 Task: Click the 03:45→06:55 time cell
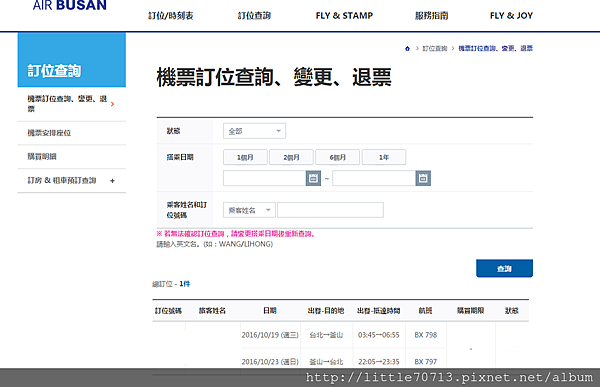coord(379,335)
